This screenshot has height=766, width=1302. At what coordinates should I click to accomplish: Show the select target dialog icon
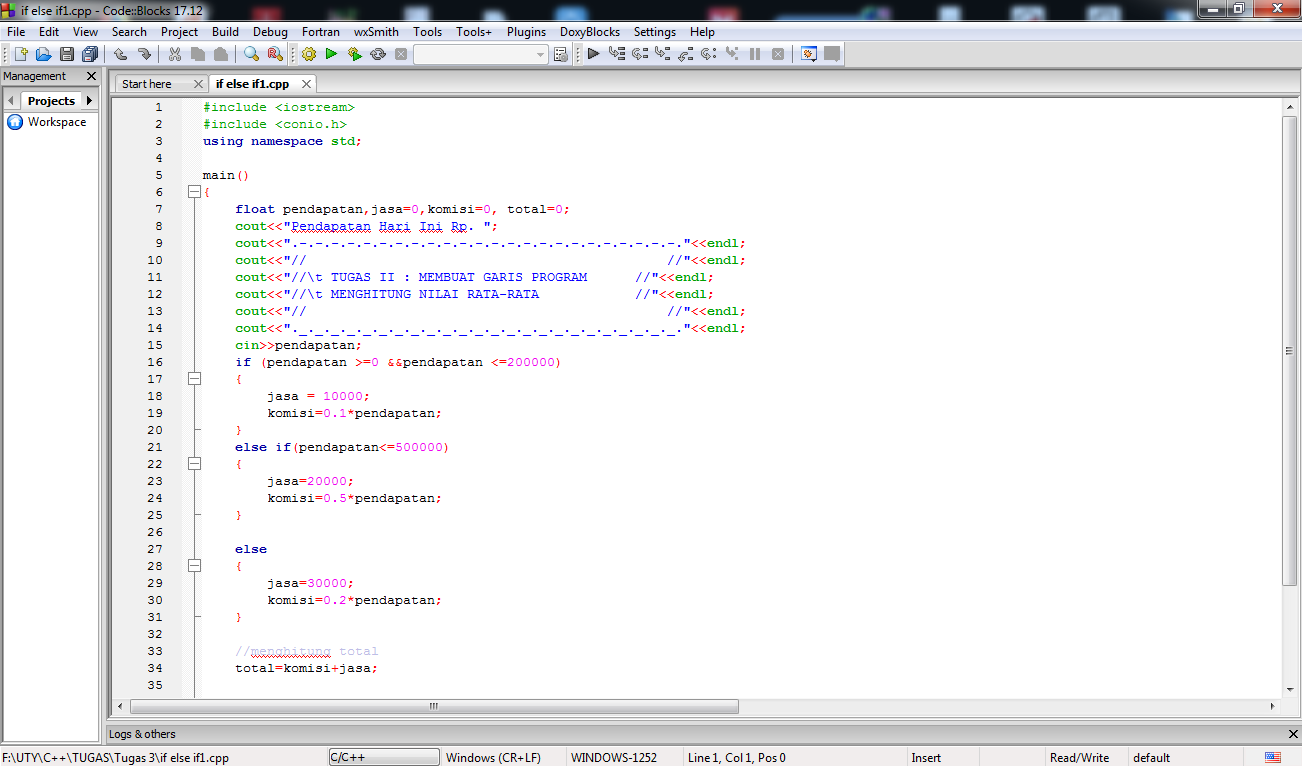point(560,54)
